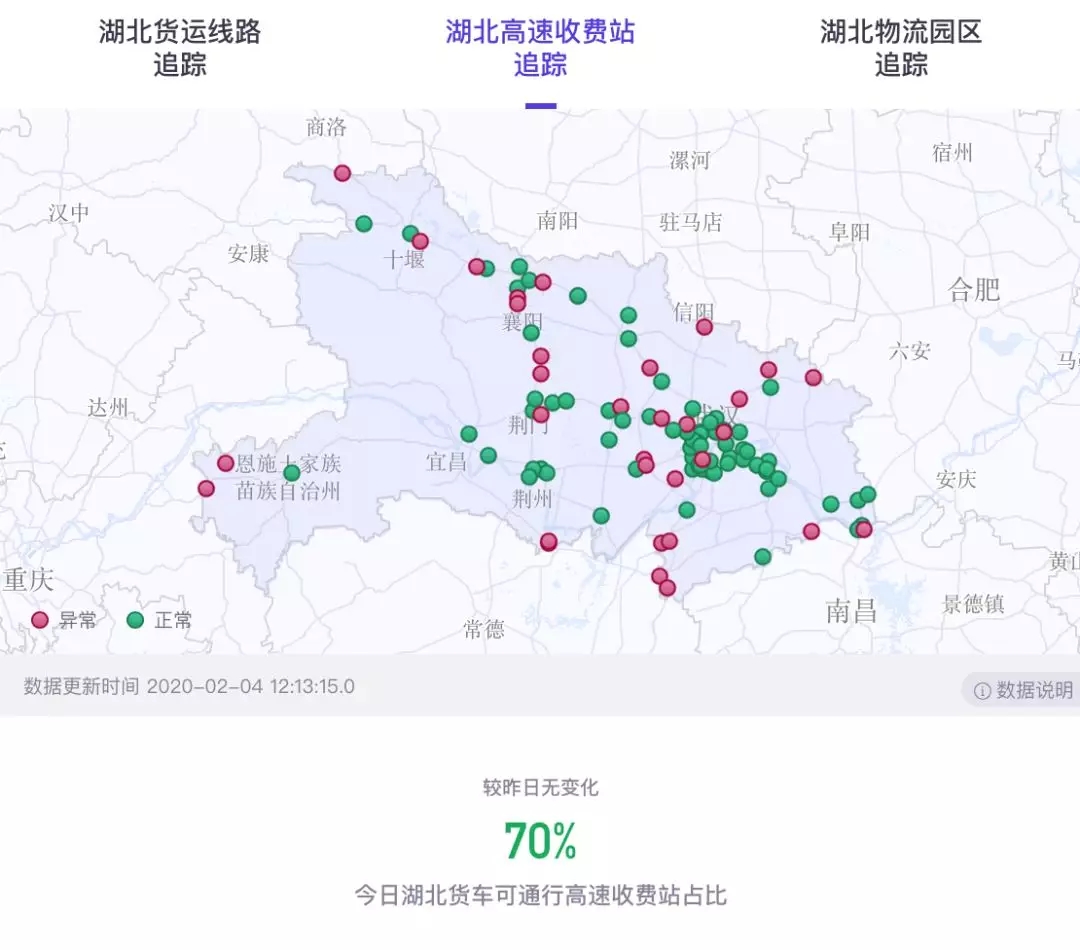Click the southernmost red marker on map
This screenshot has width=1080, height=950.
(667, 588)
